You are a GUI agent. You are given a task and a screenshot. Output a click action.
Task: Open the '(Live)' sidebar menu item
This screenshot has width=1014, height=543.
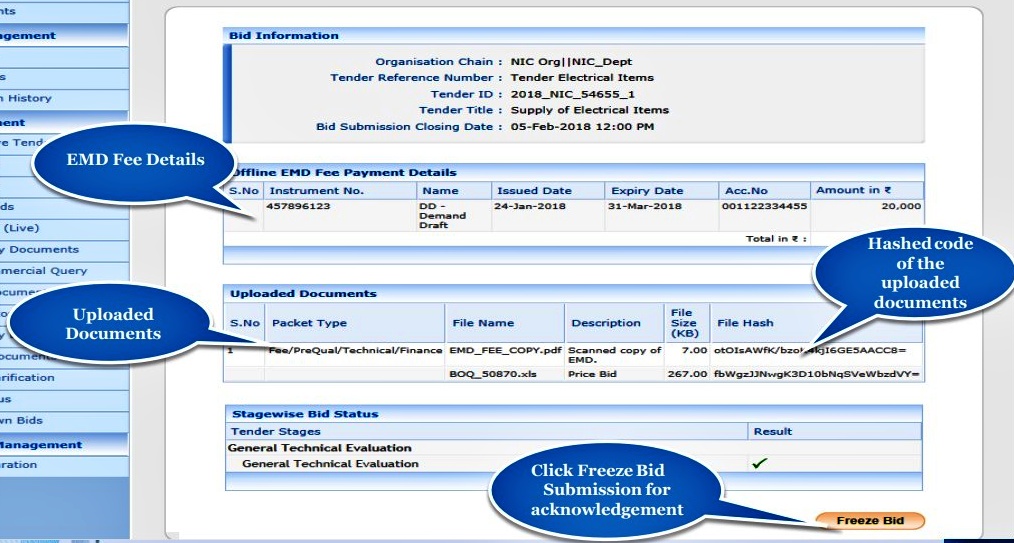point(64,228)
